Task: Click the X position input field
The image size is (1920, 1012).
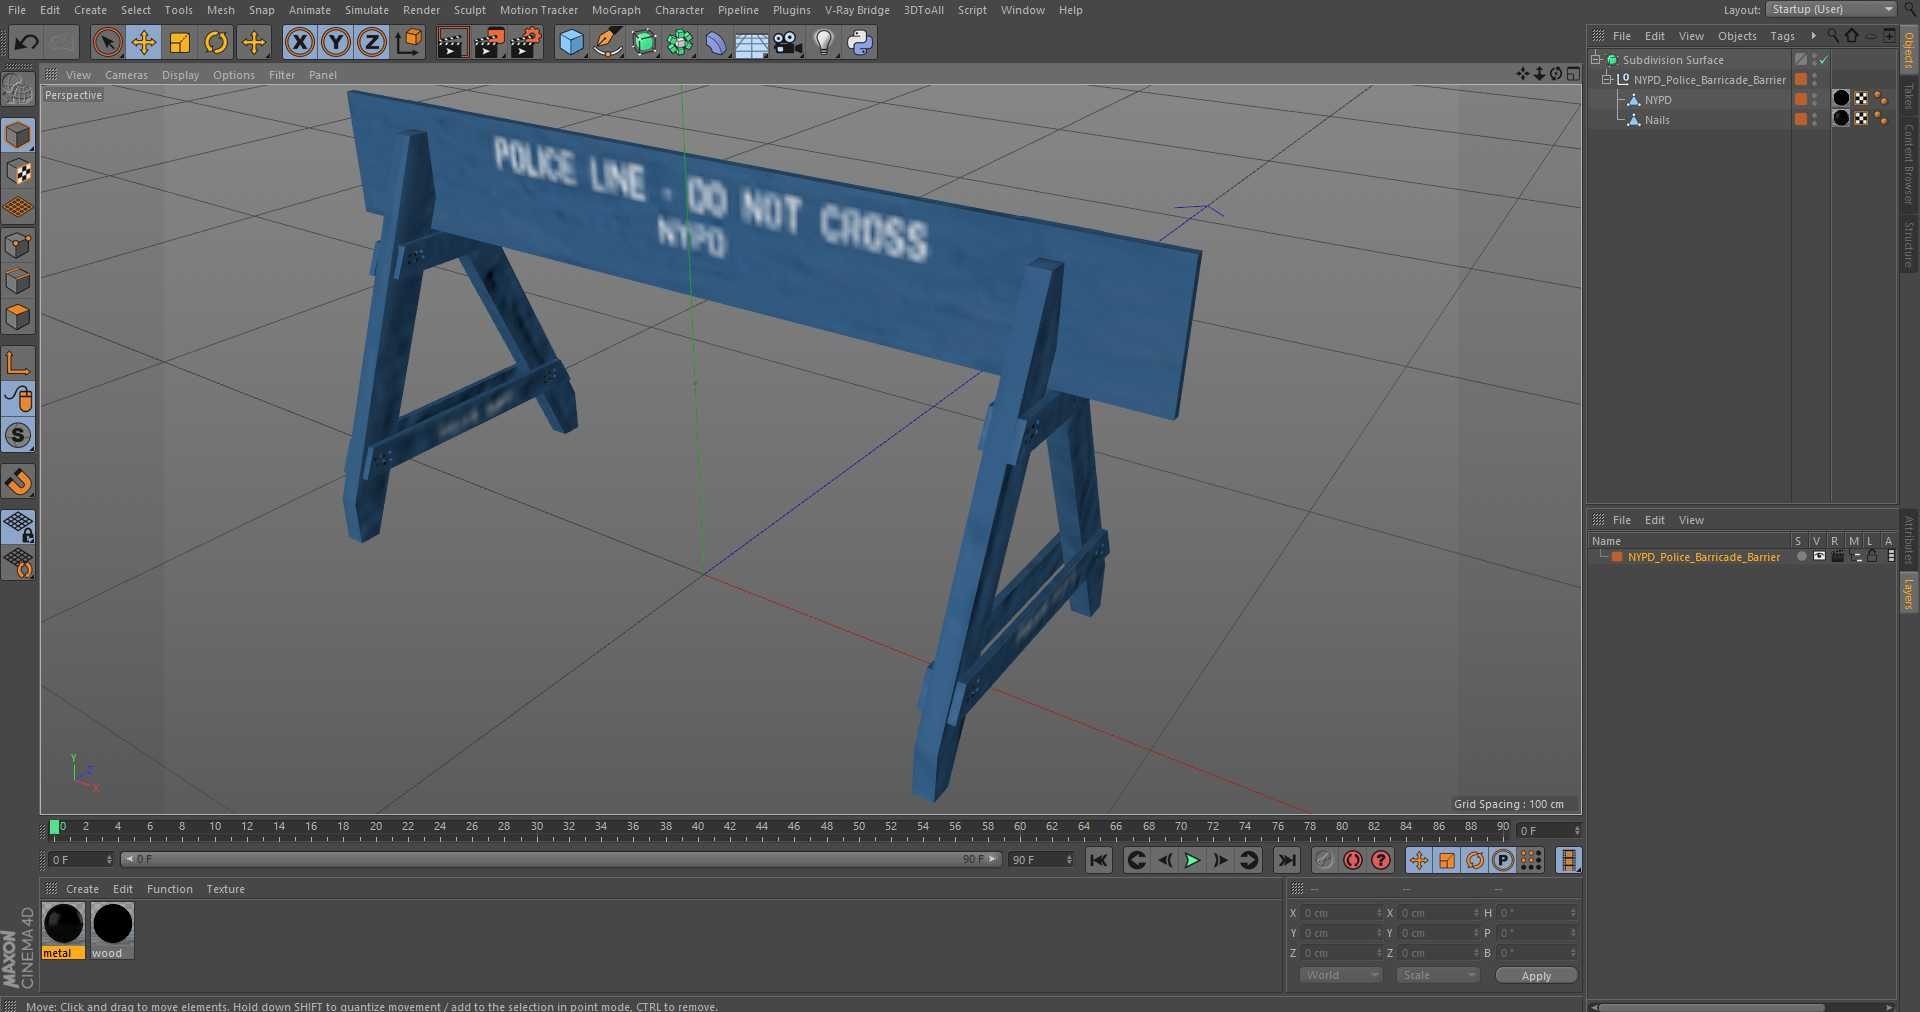Action: coord(1341,913)
